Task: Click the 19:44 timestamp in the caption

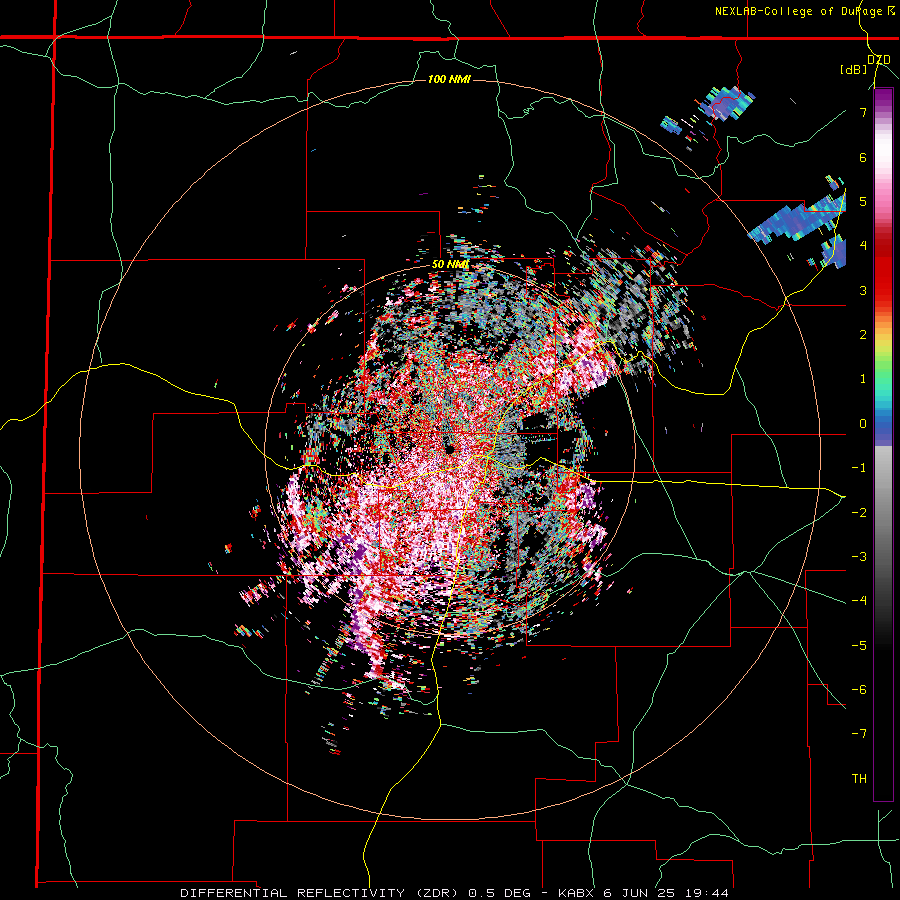Action: pos(708,893)
